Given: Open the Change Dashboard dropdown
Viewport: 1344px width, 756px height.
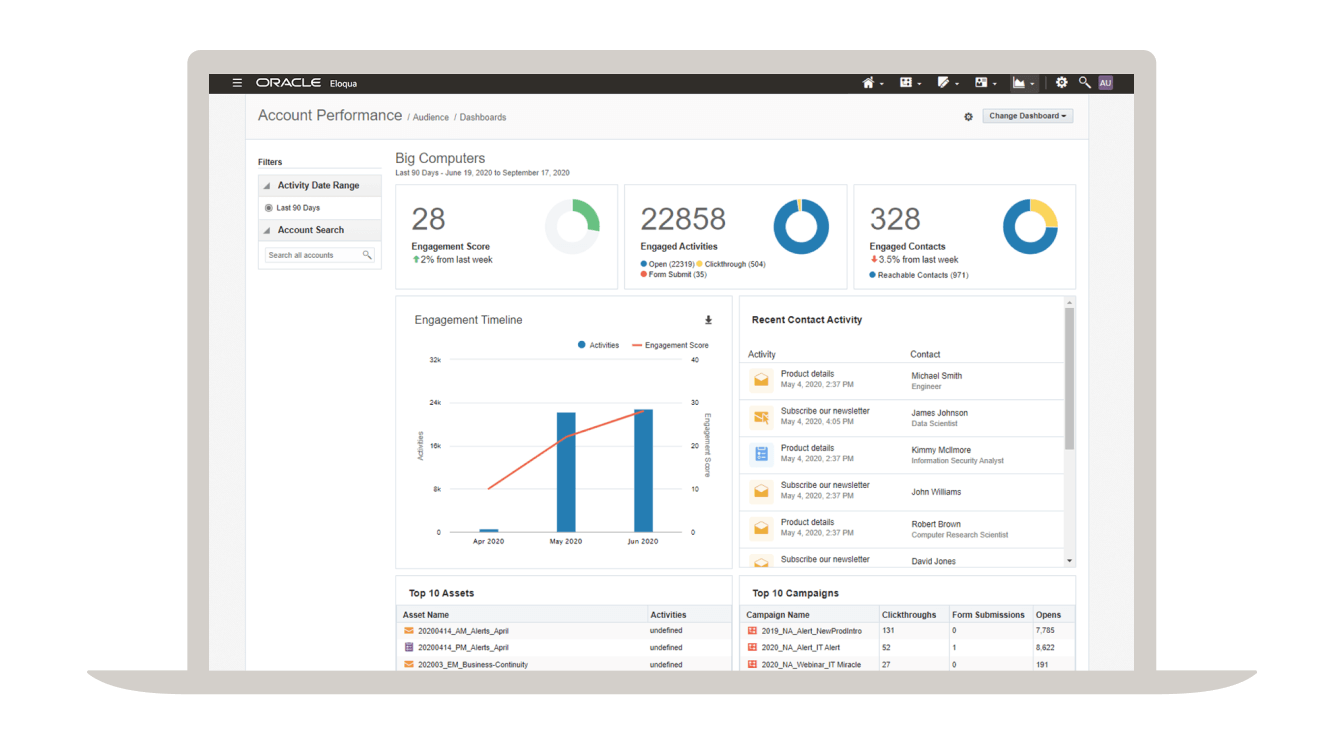Looking at the screenshot, I should (1028, 115).
